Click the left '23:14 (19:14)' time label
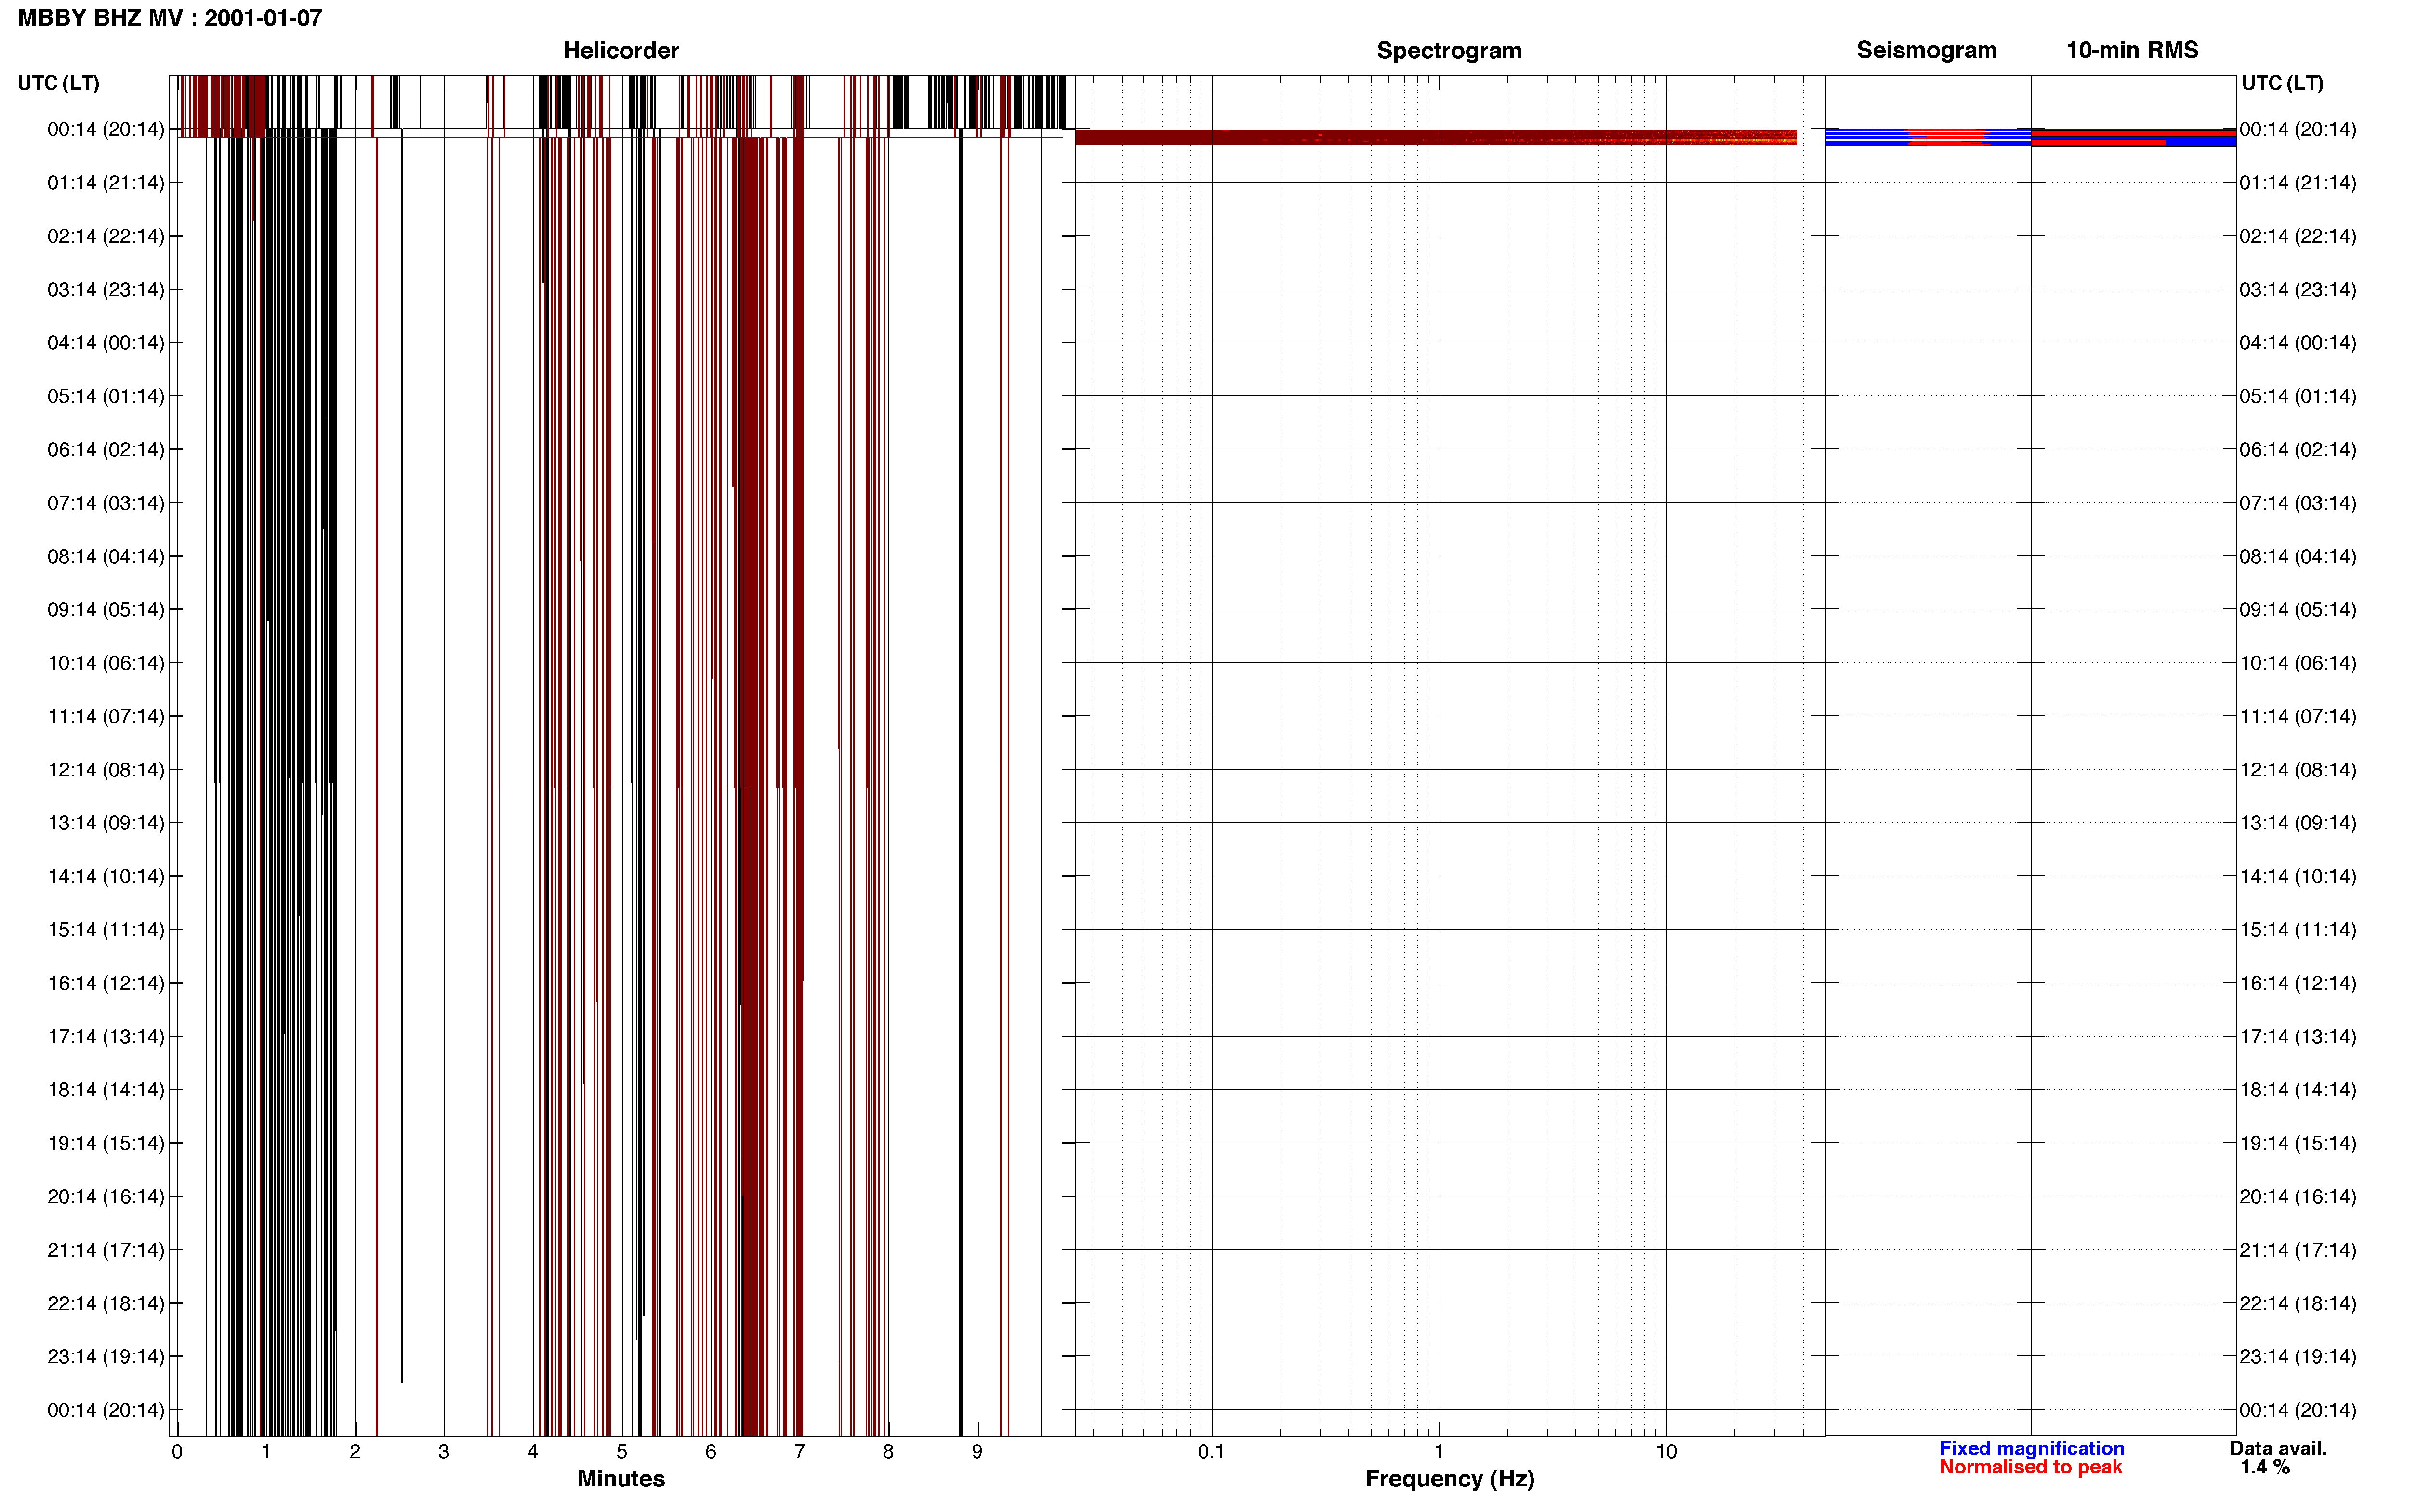Viewport: 2418px width, 1512px height. [106, 1357]
